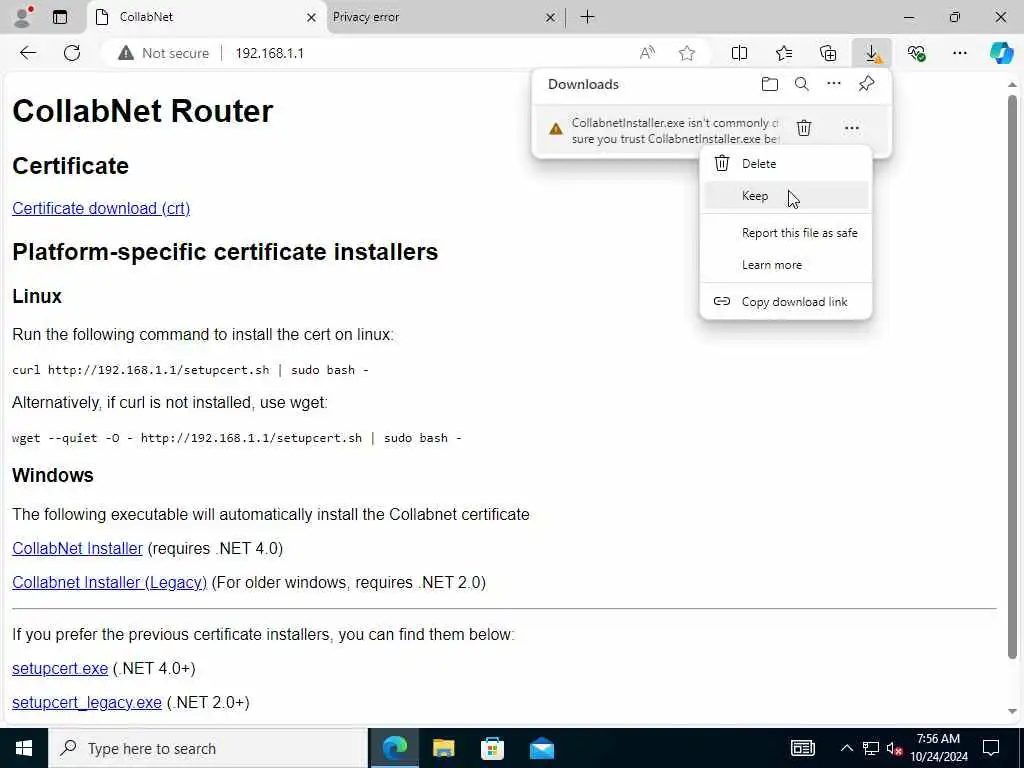Open the Edge Settings and more menu
The height and width of the screenshot is (768, 1024).
[x=959, y=53]
